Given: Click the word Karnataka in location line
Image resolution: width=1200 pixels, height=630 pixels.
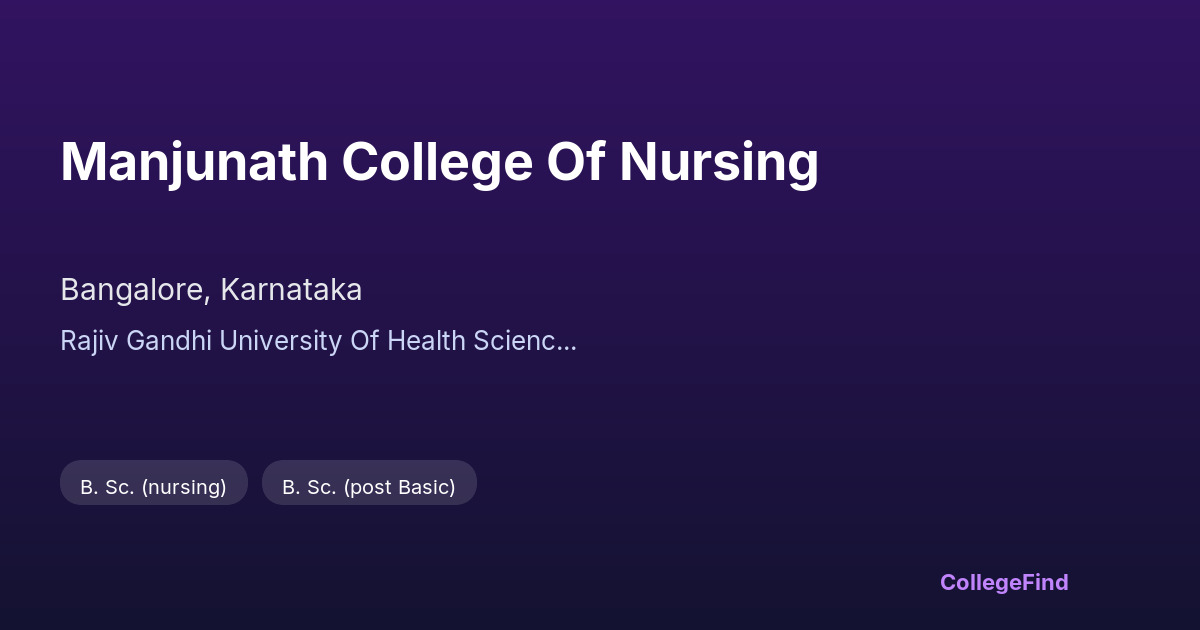Looking at the screenshot, I should [x=291, y=290].
